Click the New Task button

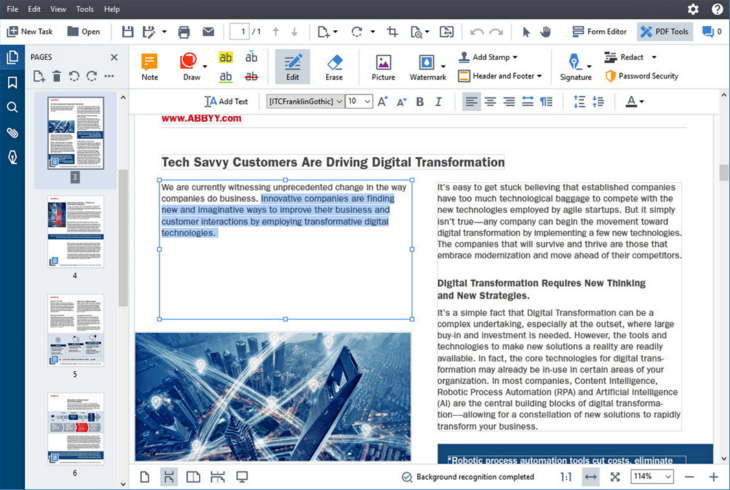coord(30,32)
